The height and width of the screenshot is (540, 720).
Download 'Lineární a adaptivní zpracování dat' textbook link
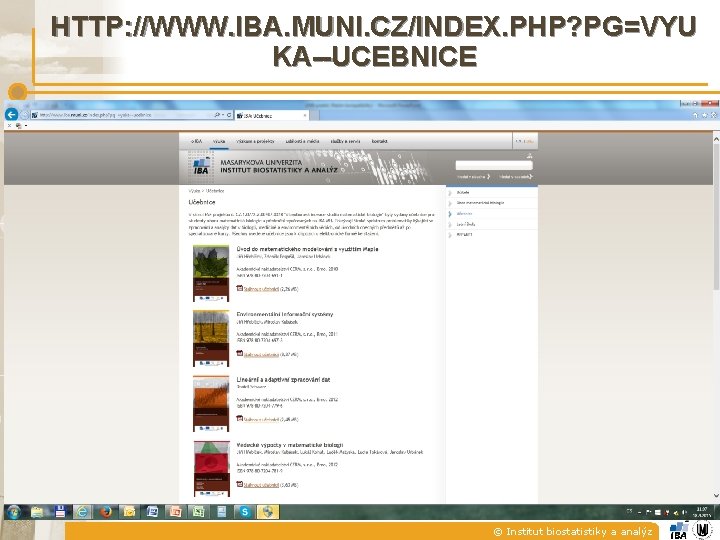click(261, 420)
